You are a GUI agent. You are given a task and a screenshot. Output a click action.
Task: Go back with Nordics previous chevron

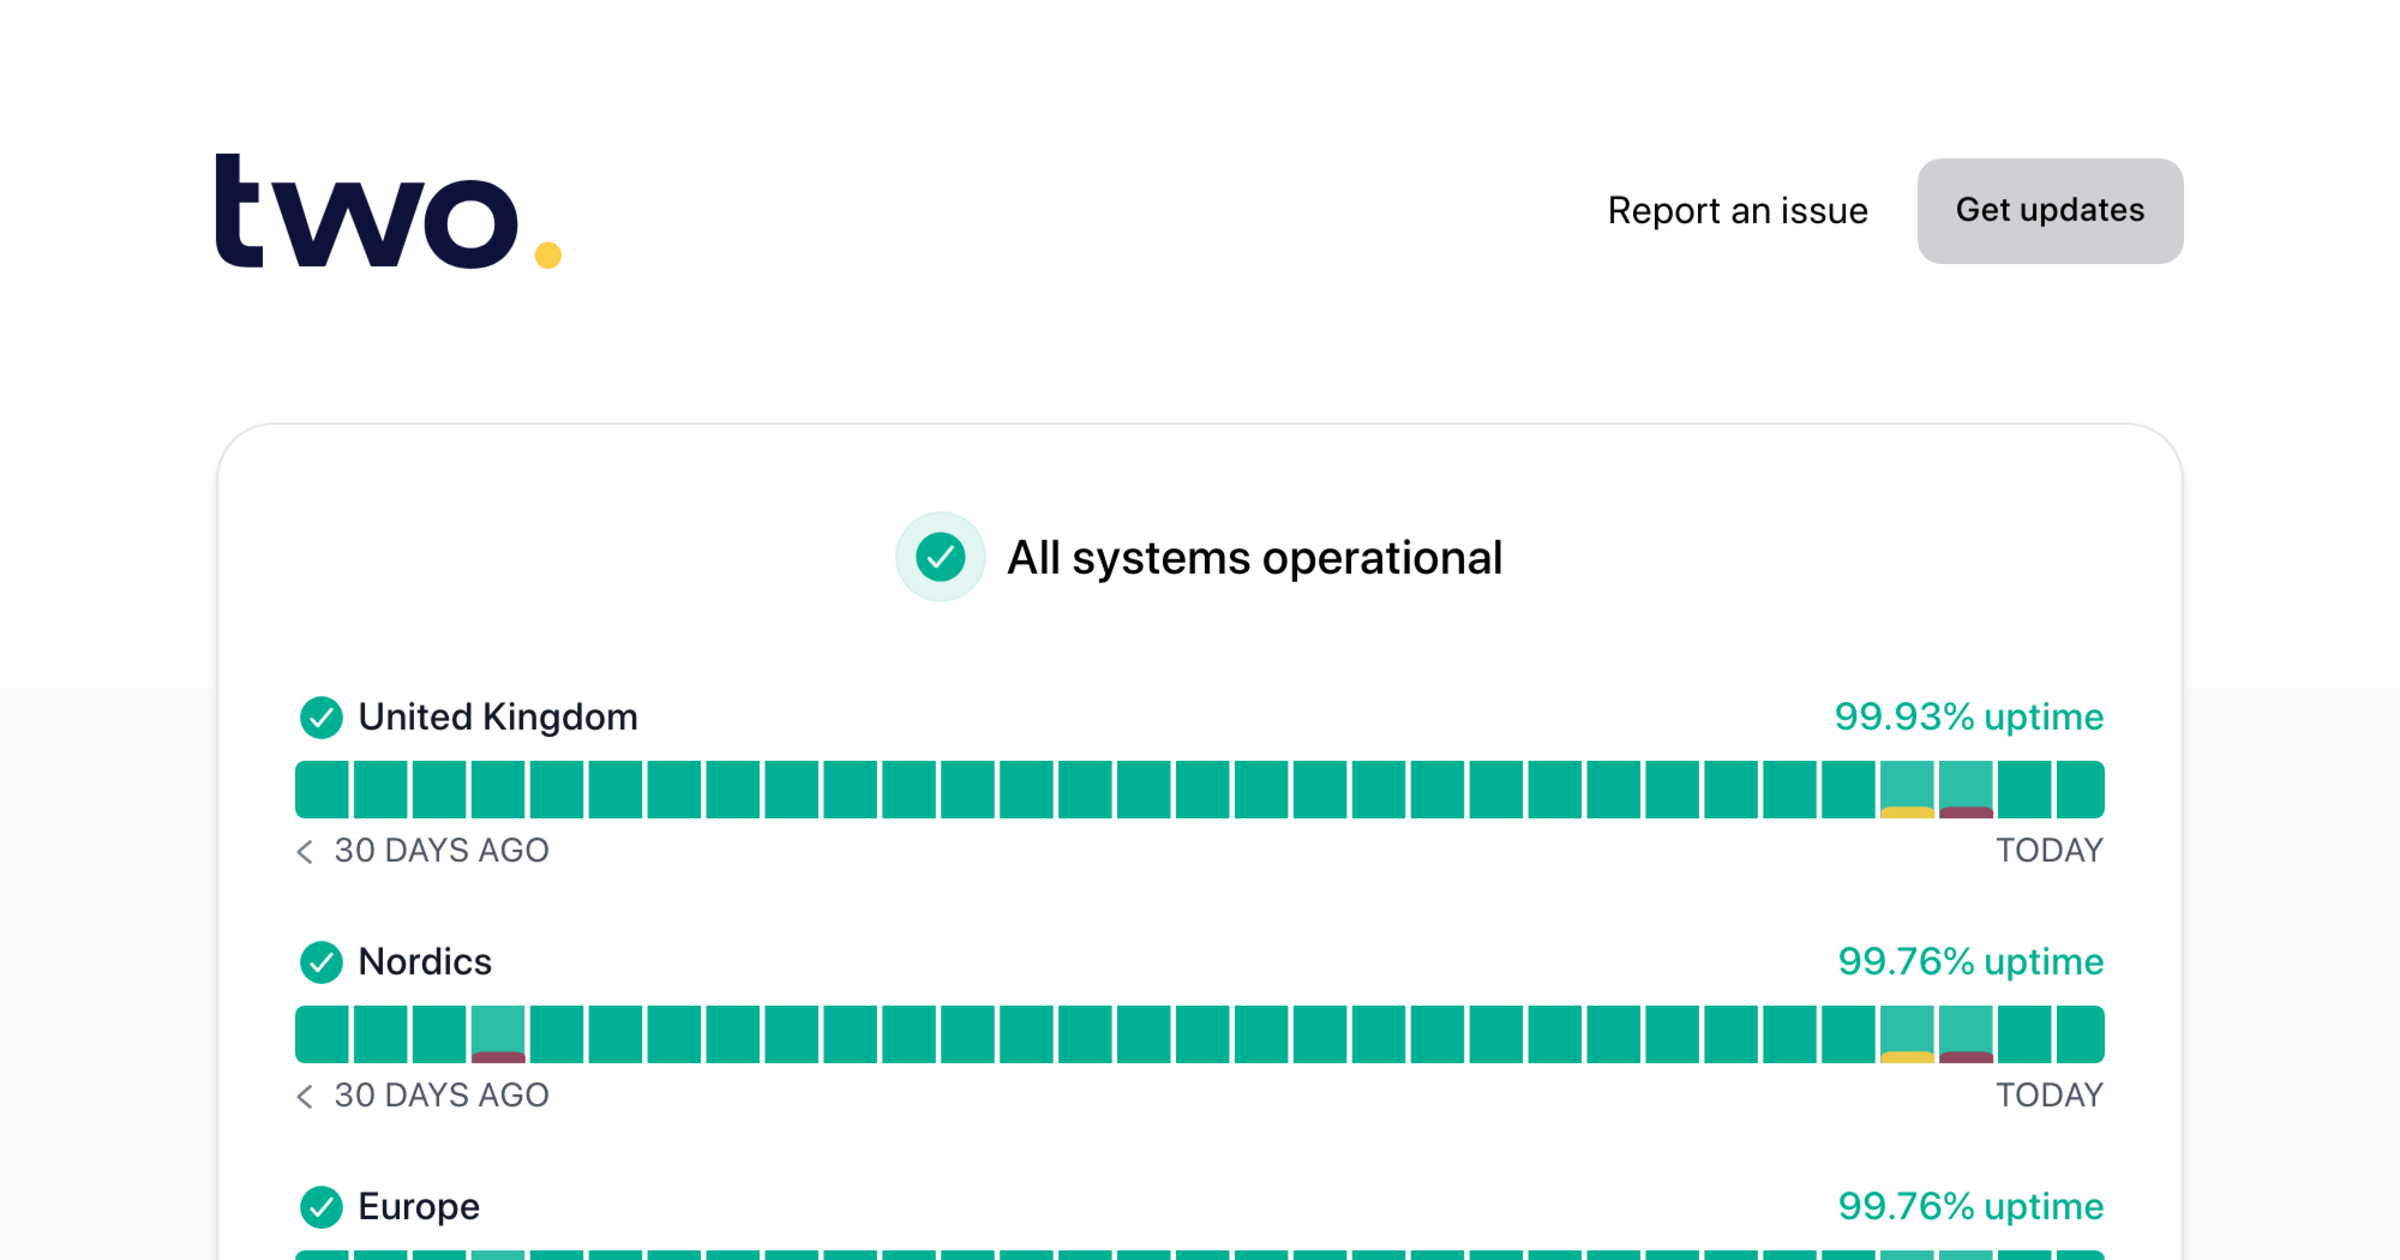pos(305,1096)
